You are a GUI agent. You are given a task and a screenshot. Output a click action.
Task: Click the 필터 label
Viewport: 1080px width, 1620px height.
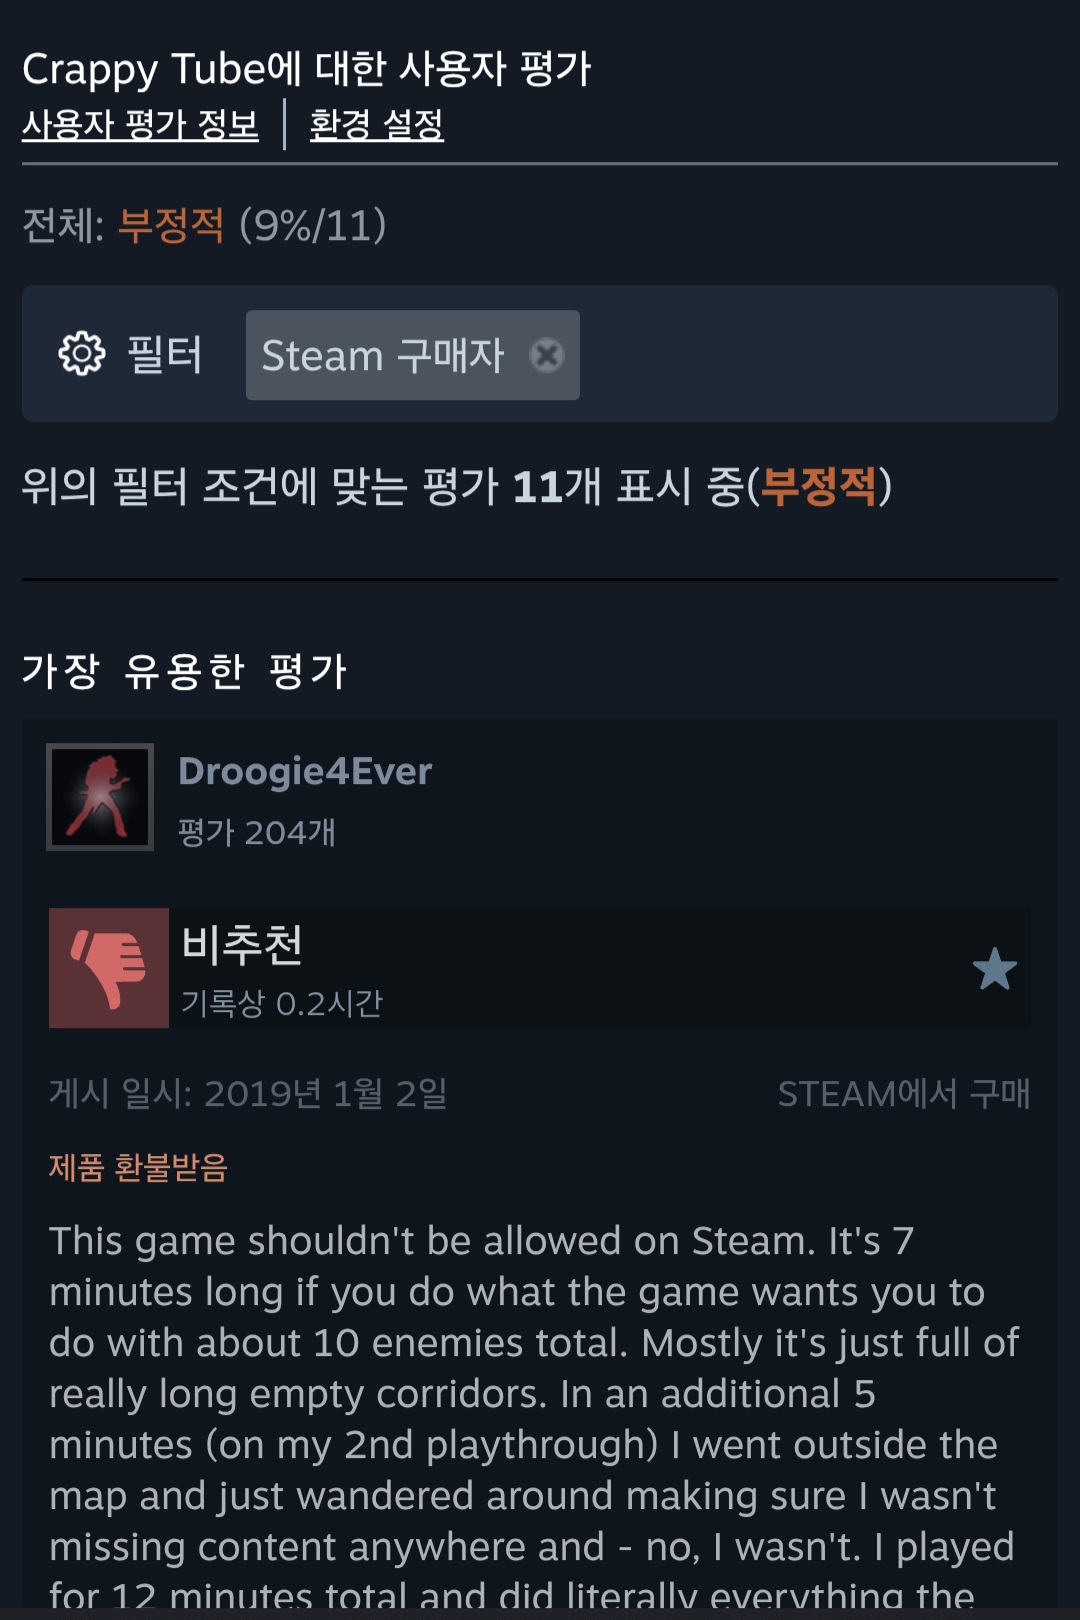tap(164, 354)
